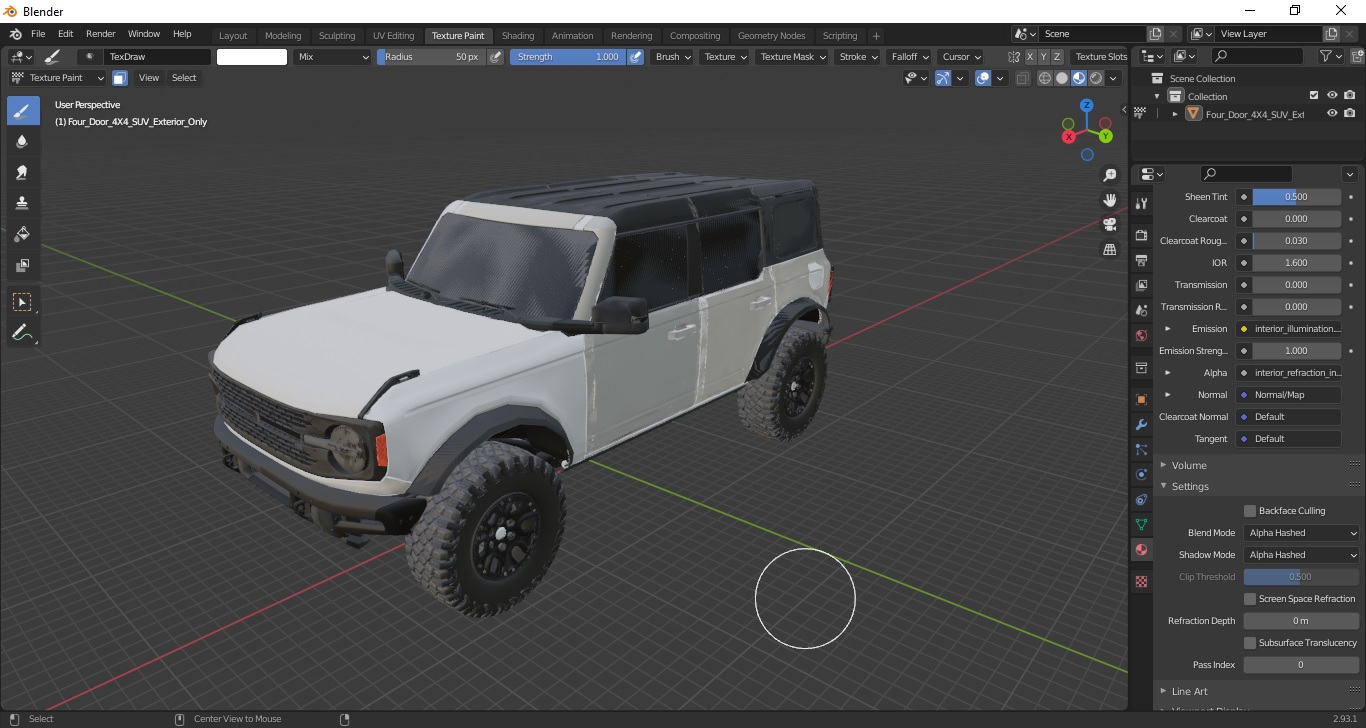Open the Render menu
Screen dimensions: 1366x728
100,34
